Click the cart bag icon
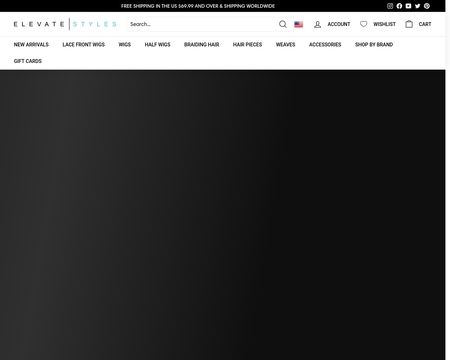This screenshot has width=450, height=360. pyautogui.click(x=409, y=24)
